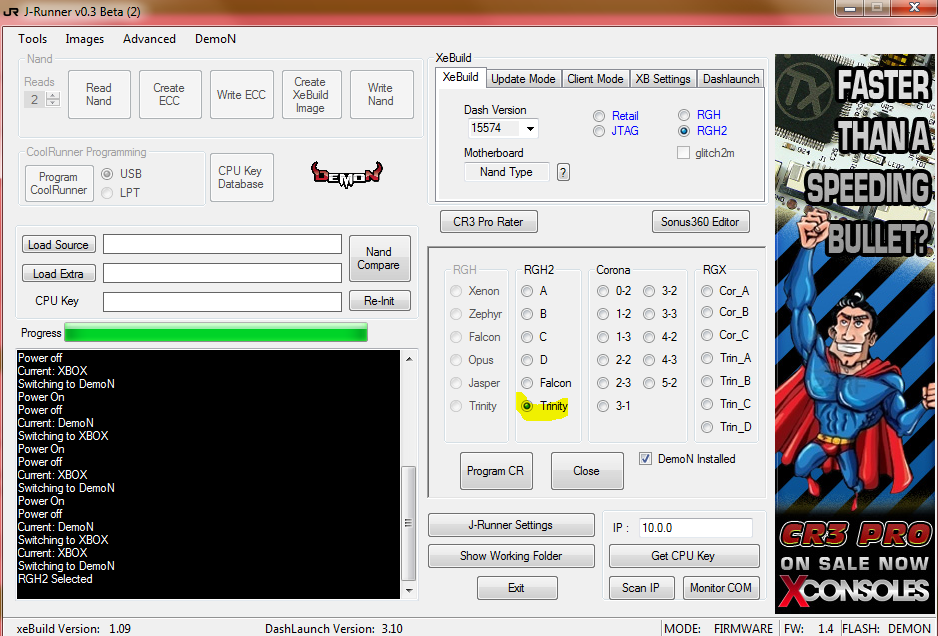
Task: Click the Program CR button
Action: (495, 471)
